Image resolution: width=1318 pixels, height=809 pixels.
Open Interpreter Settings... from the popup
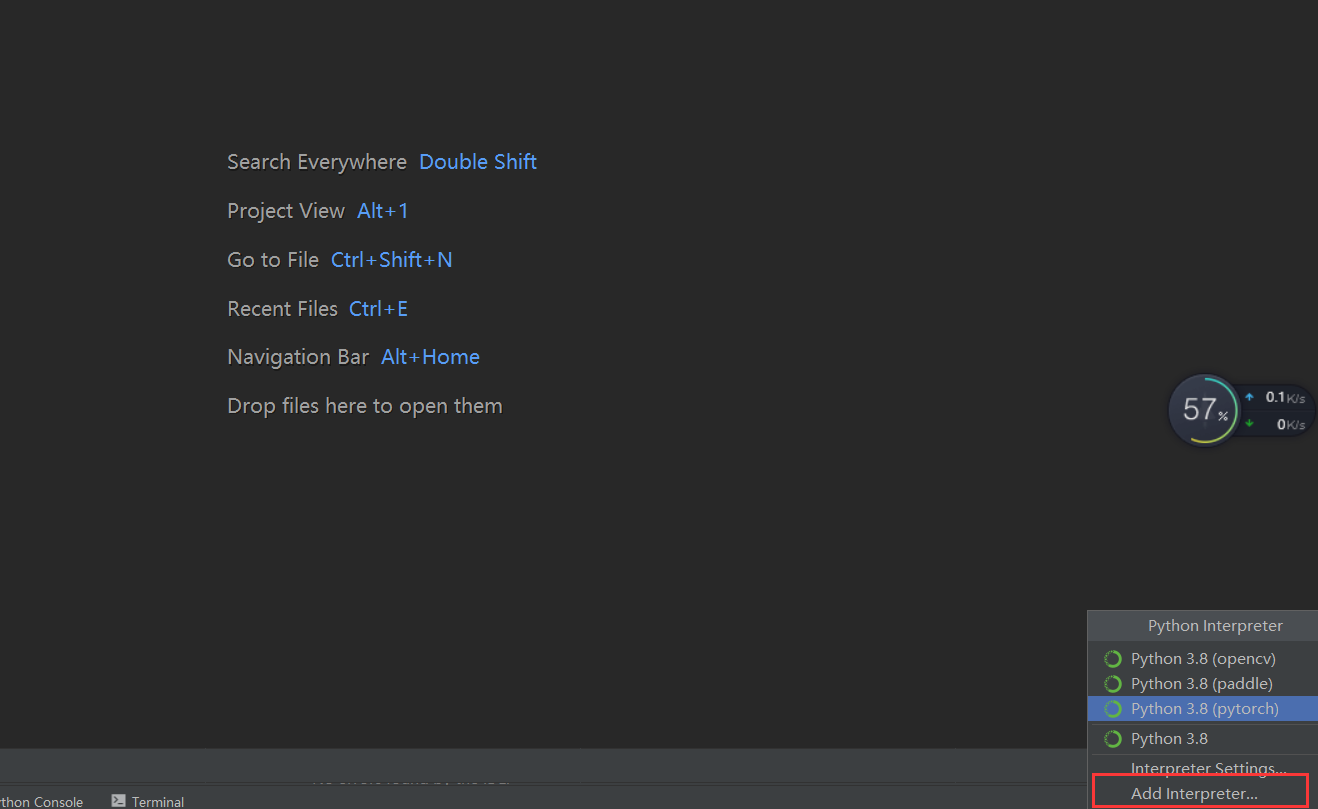1208,768
